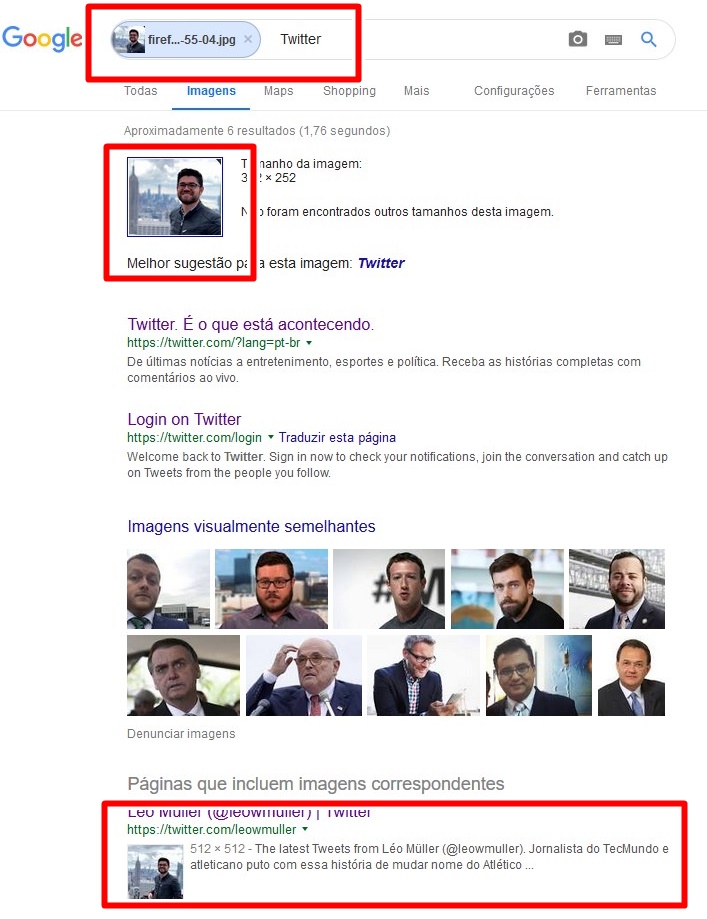Open Ferramentas
707x919 pixels.
click(621, 91)
